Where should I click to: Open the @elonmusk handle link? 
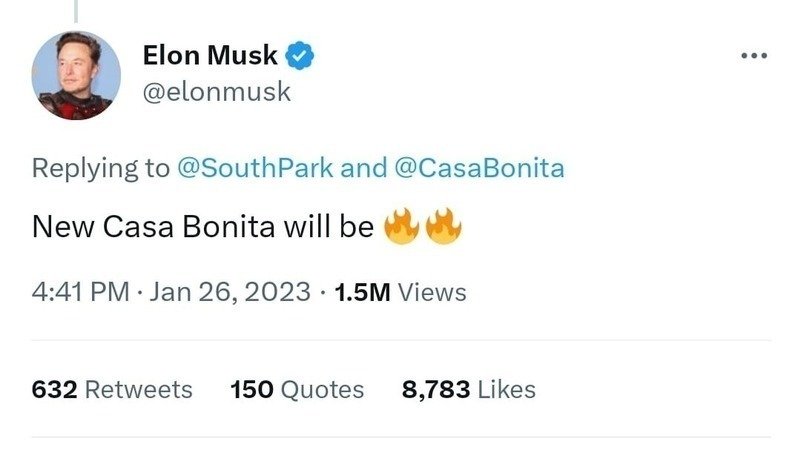tap(216, 92)
